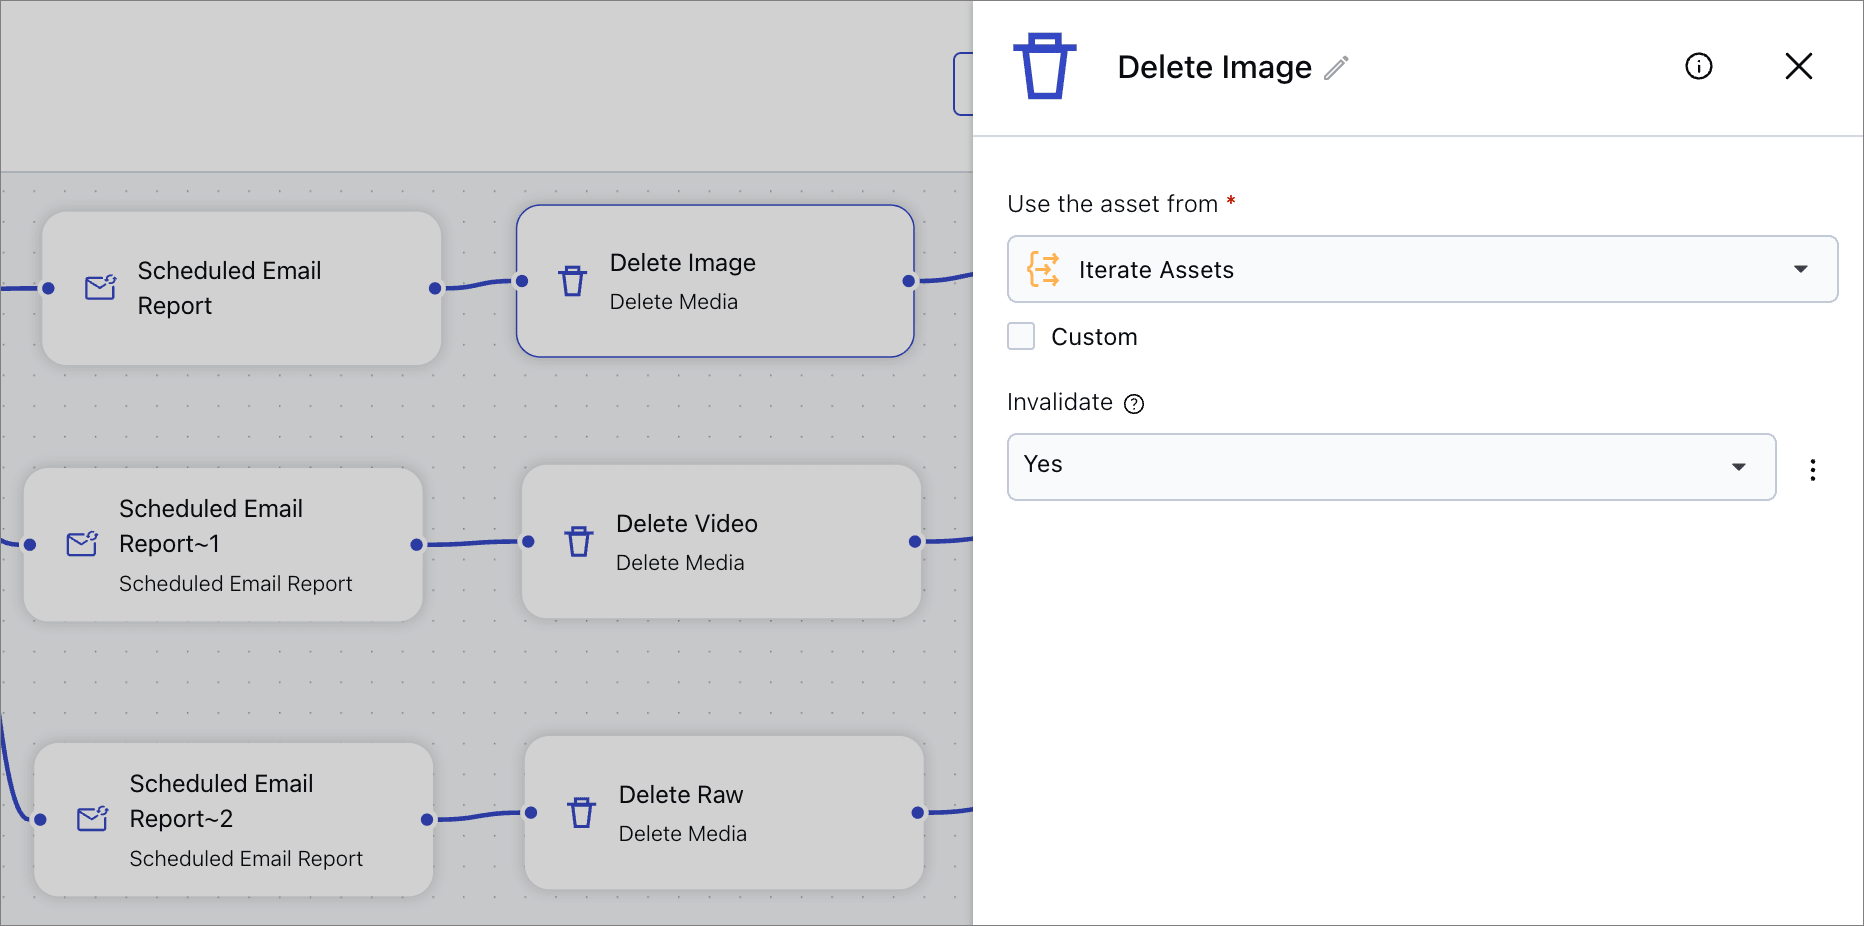Open the Invalidate dropdown showing Yes

[1390, 467]
